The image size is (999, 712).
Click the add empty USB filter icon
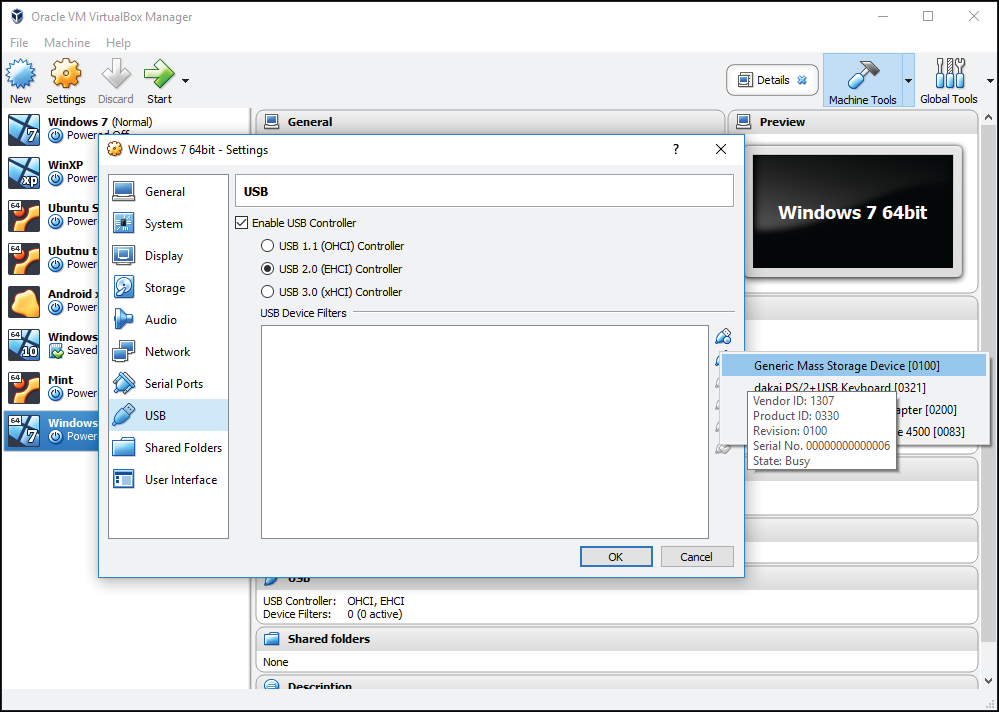point(723,335)
